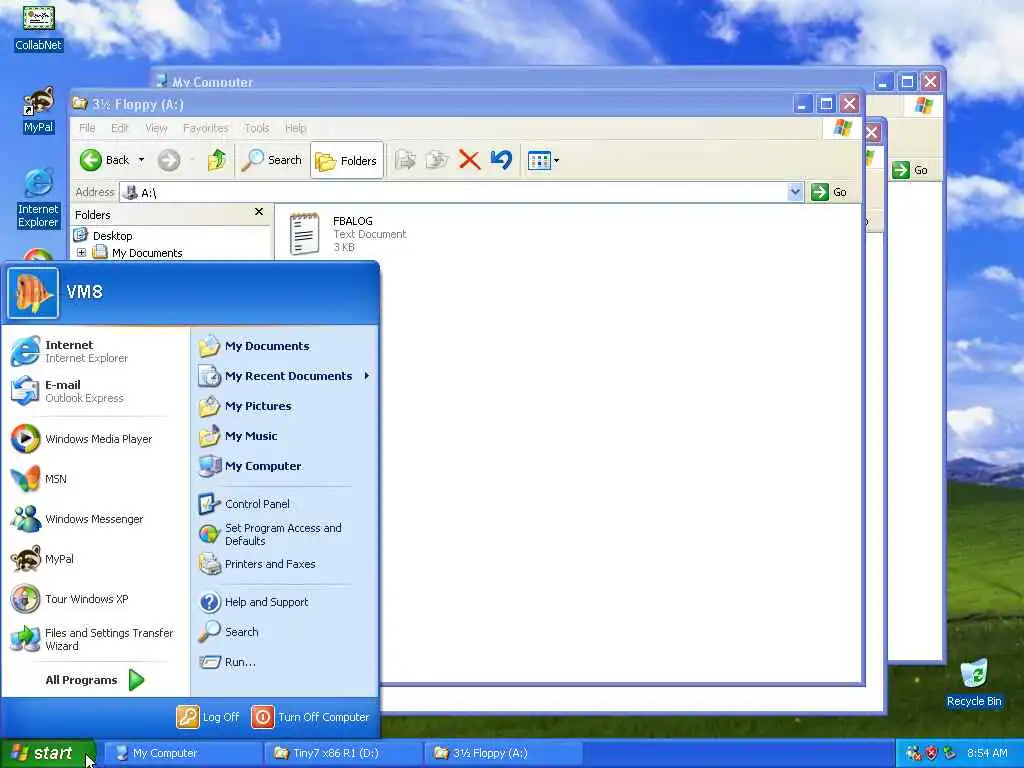Image resolution: width=1024 pixels, height=768 pixels.
Task: Expand My Documents tree node
Action: [81, 252]
